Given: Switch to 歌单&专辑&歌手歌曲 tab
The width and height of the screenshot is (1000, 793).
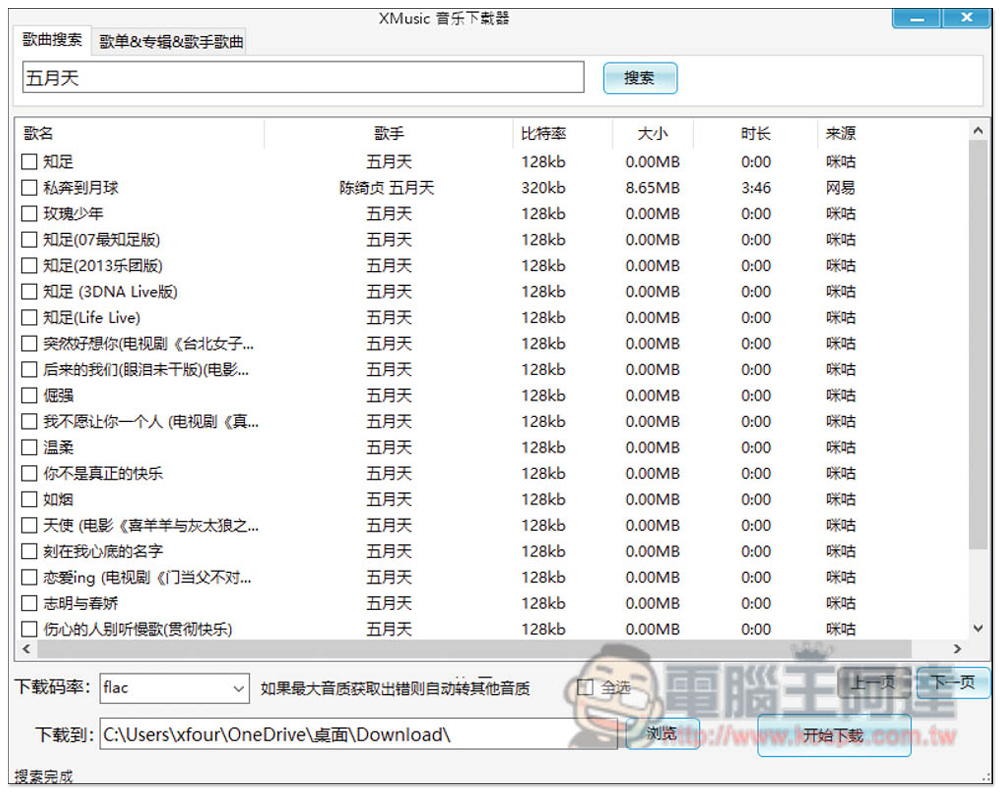Looking at the screenshot, I should 171,42.
